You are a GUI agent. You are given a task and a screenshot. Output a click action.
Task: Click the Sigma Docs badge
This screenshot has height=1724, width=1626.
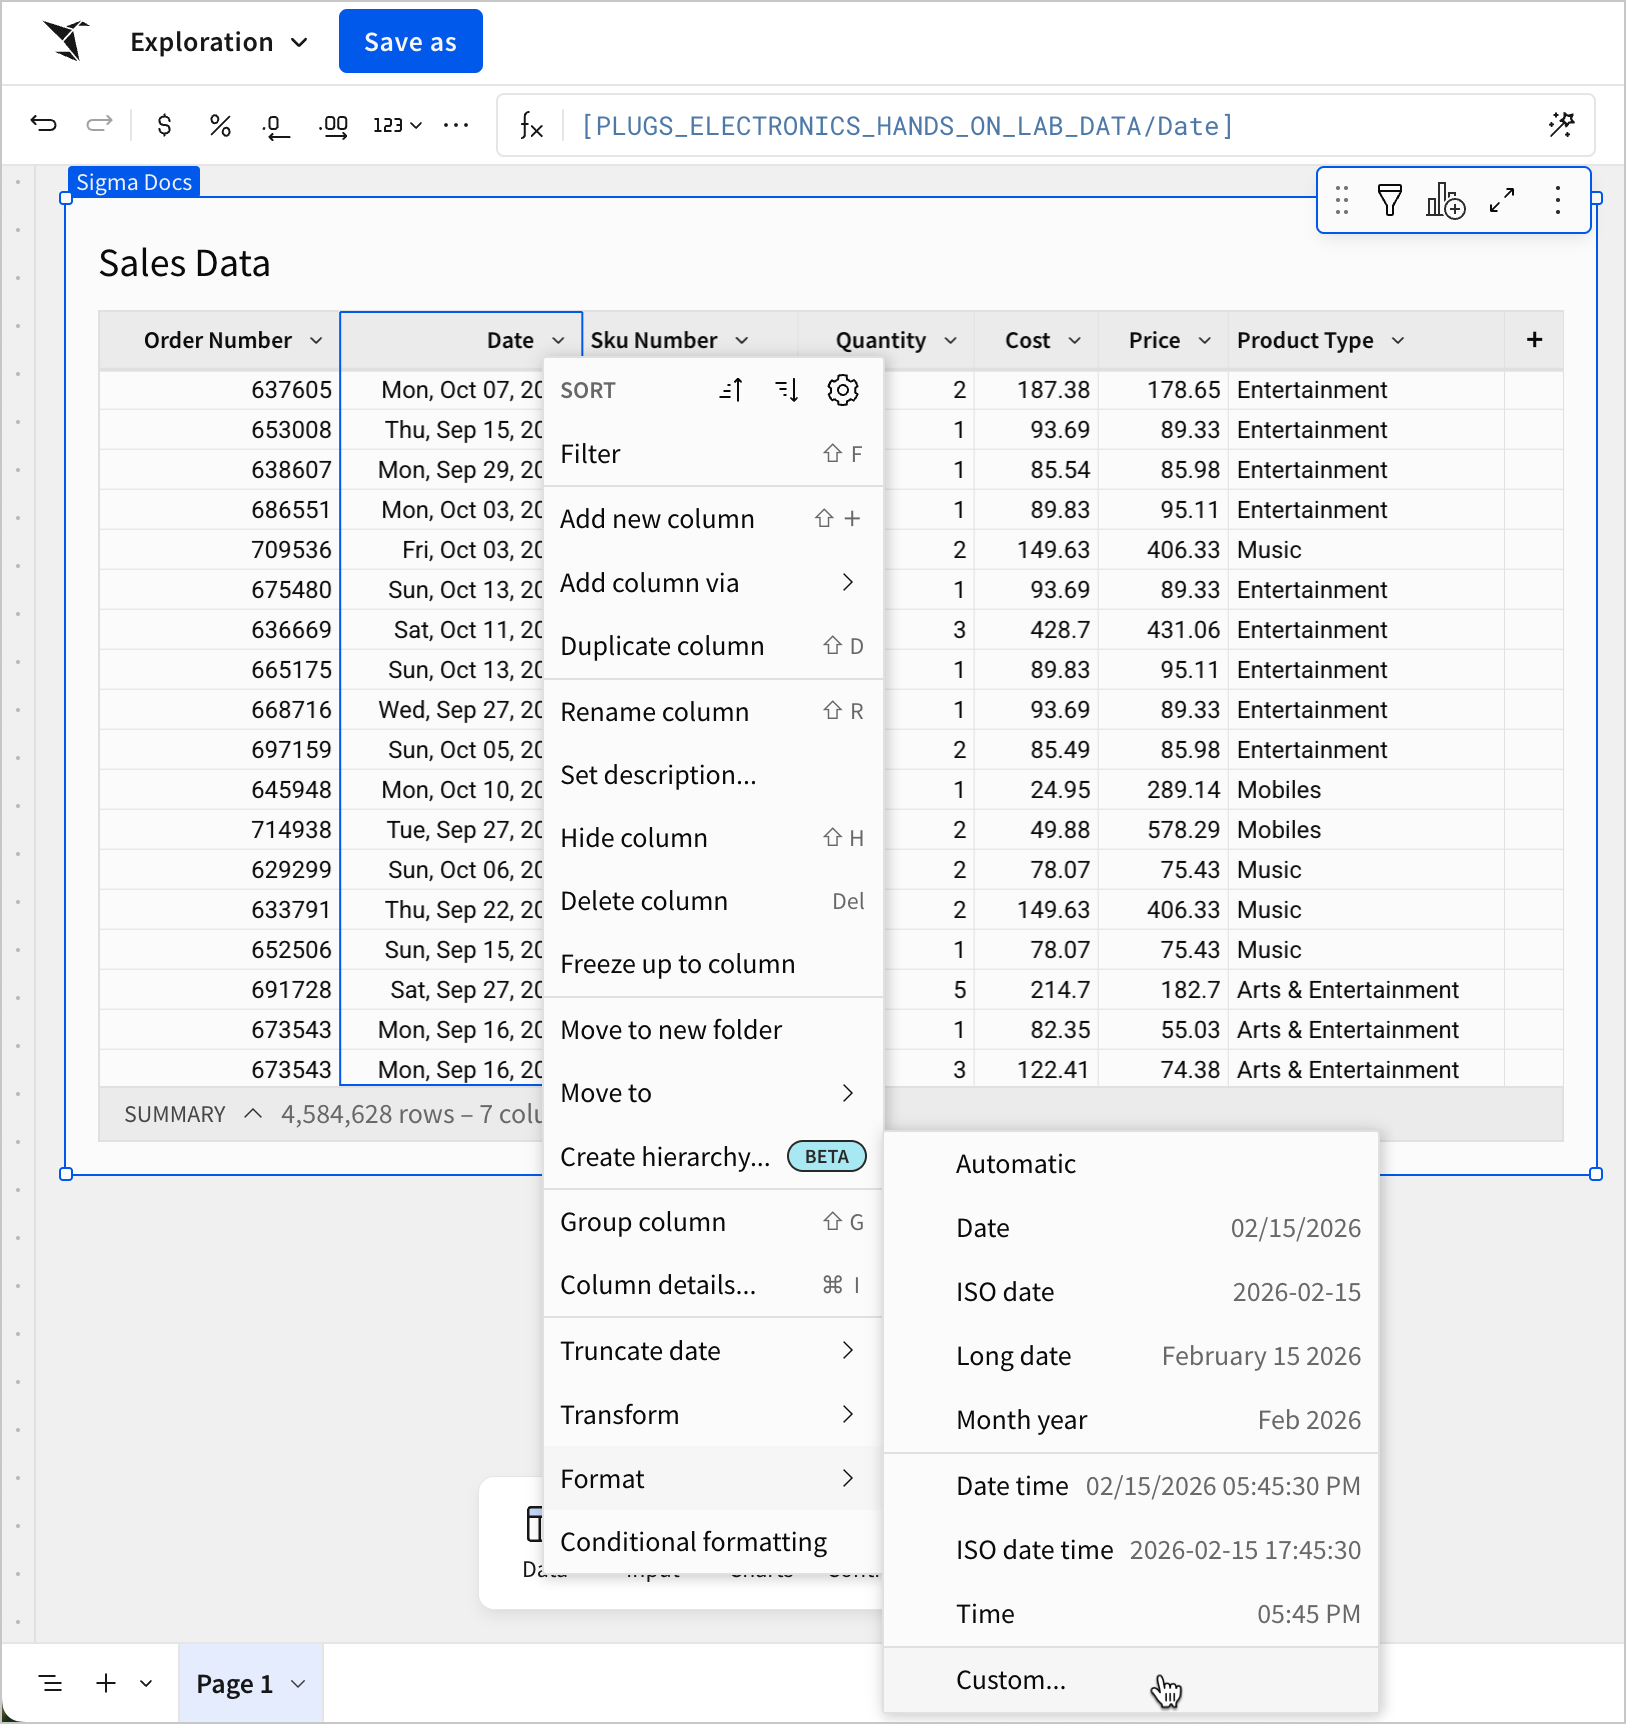(x=133, y=181)
